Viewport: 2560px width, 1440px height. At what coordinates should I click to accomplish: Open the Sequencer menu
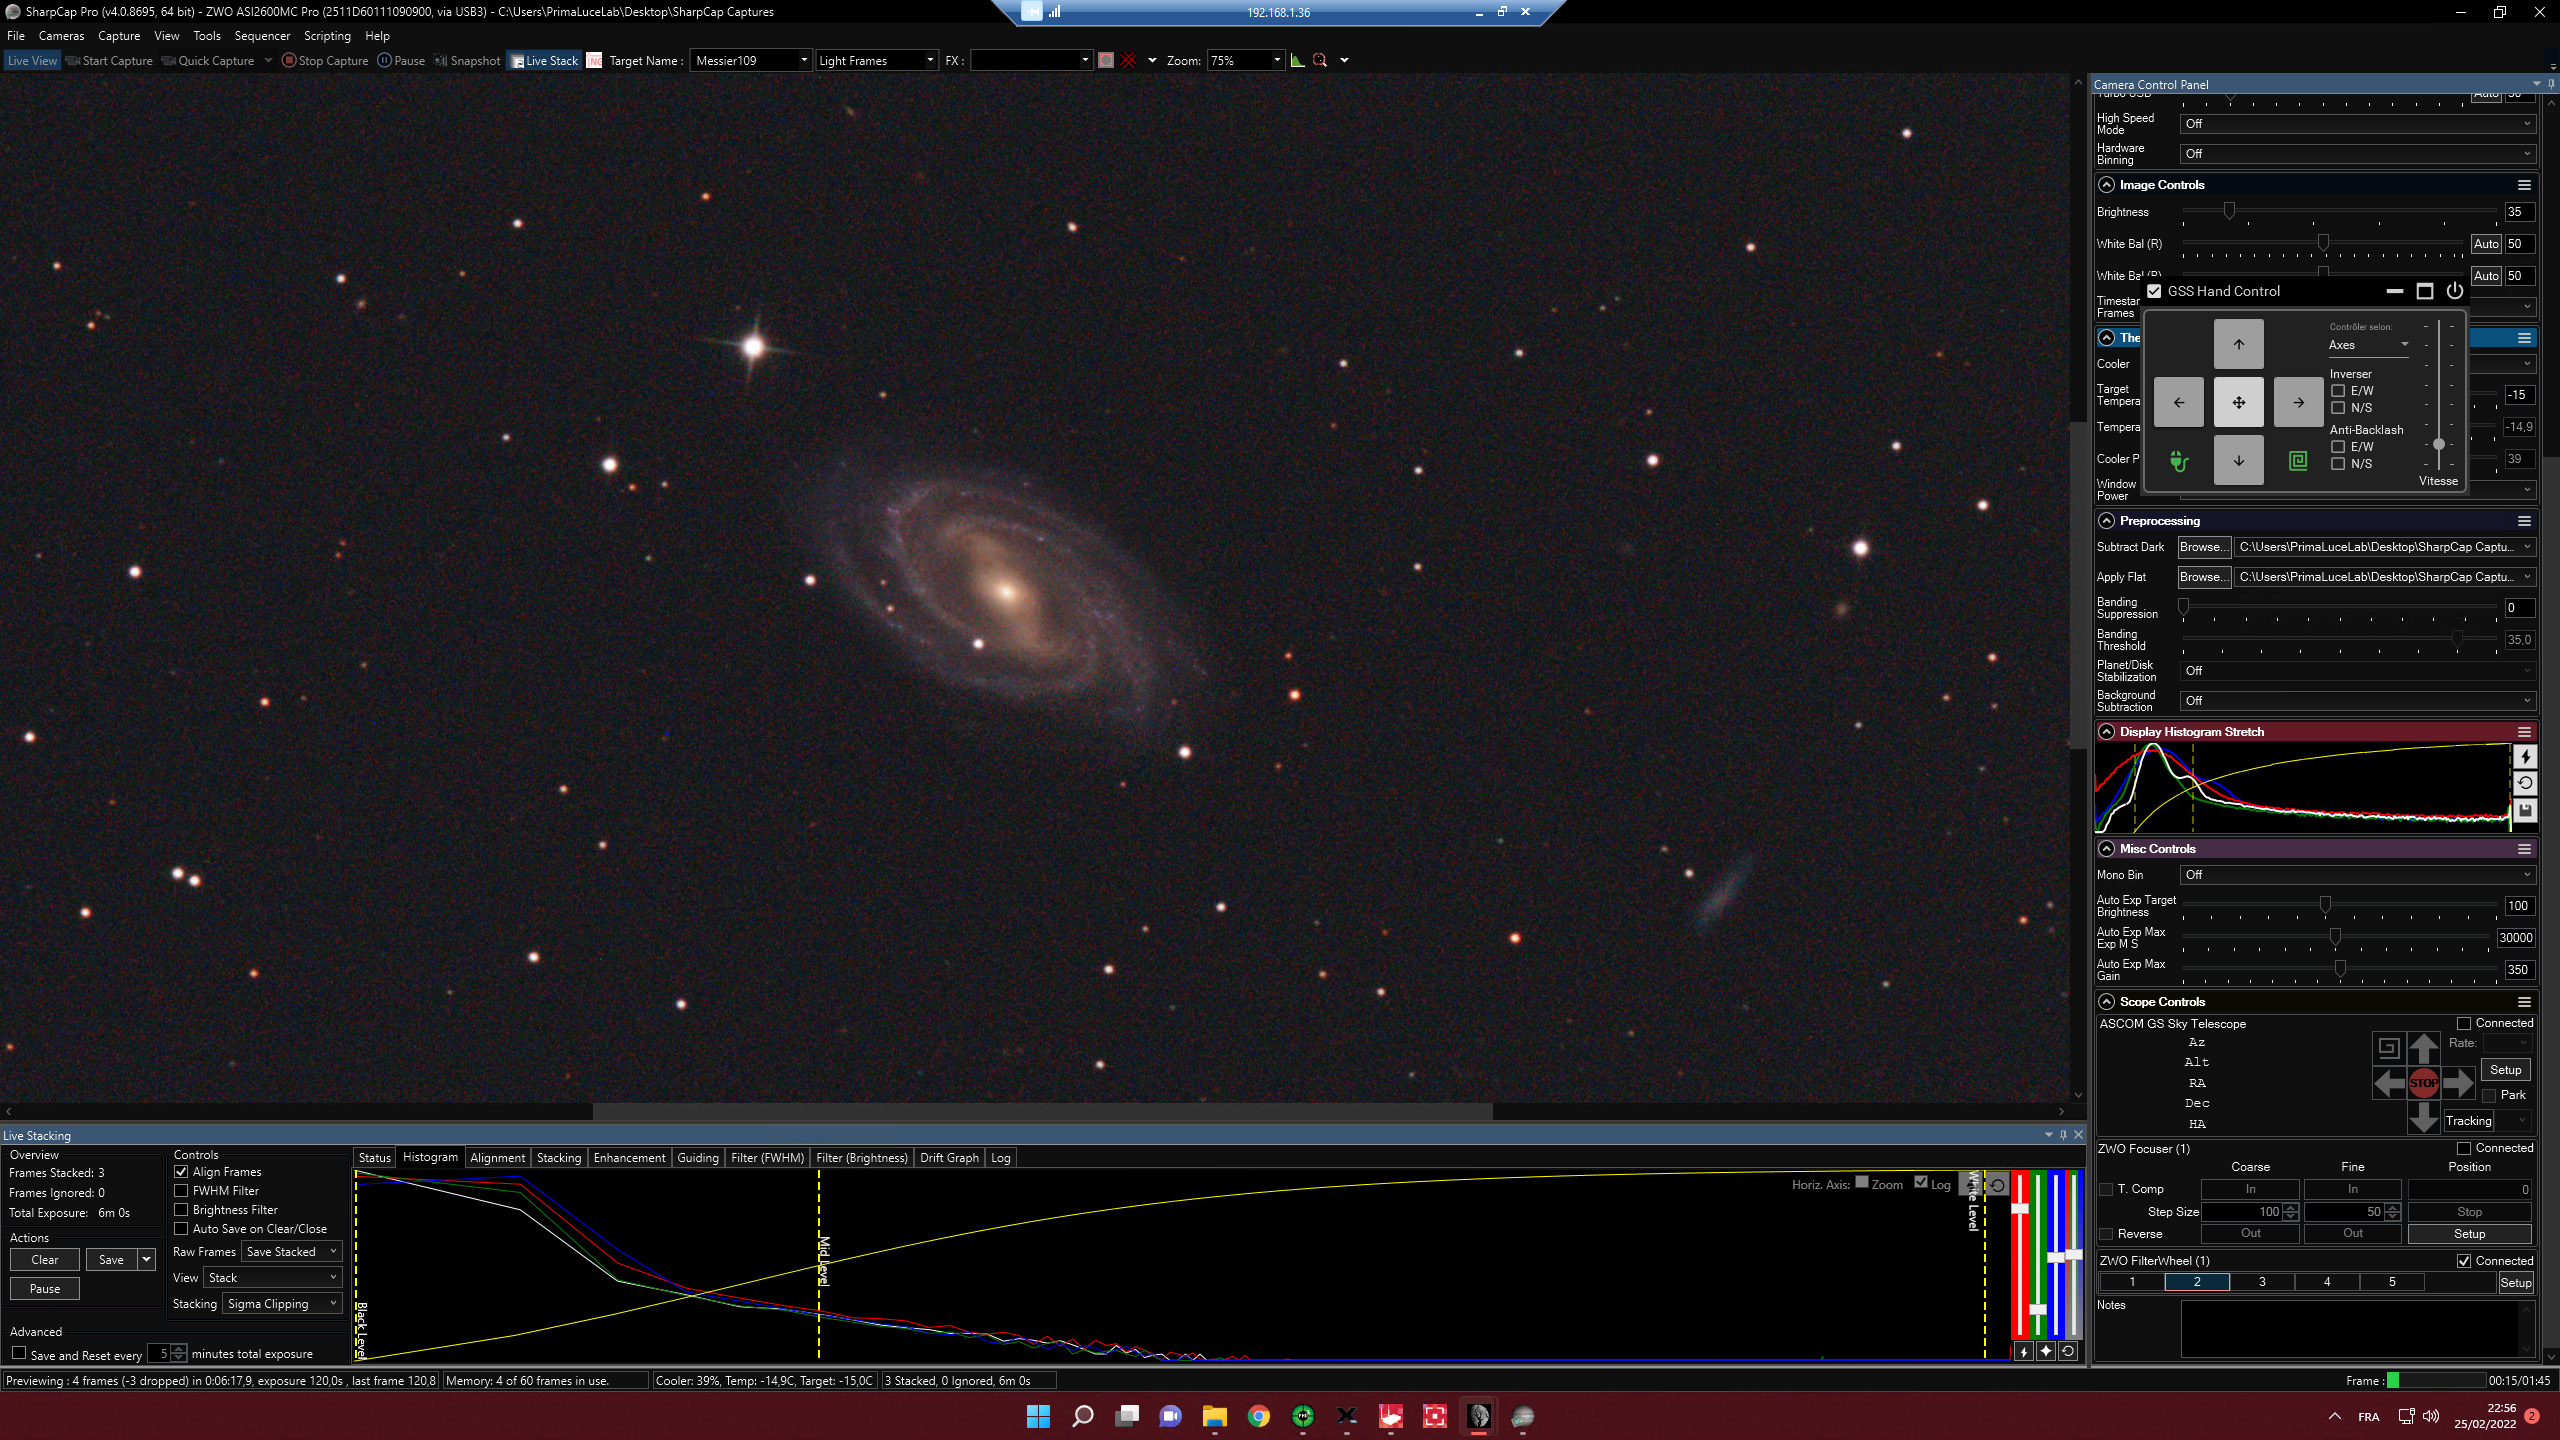coord(262,36)
